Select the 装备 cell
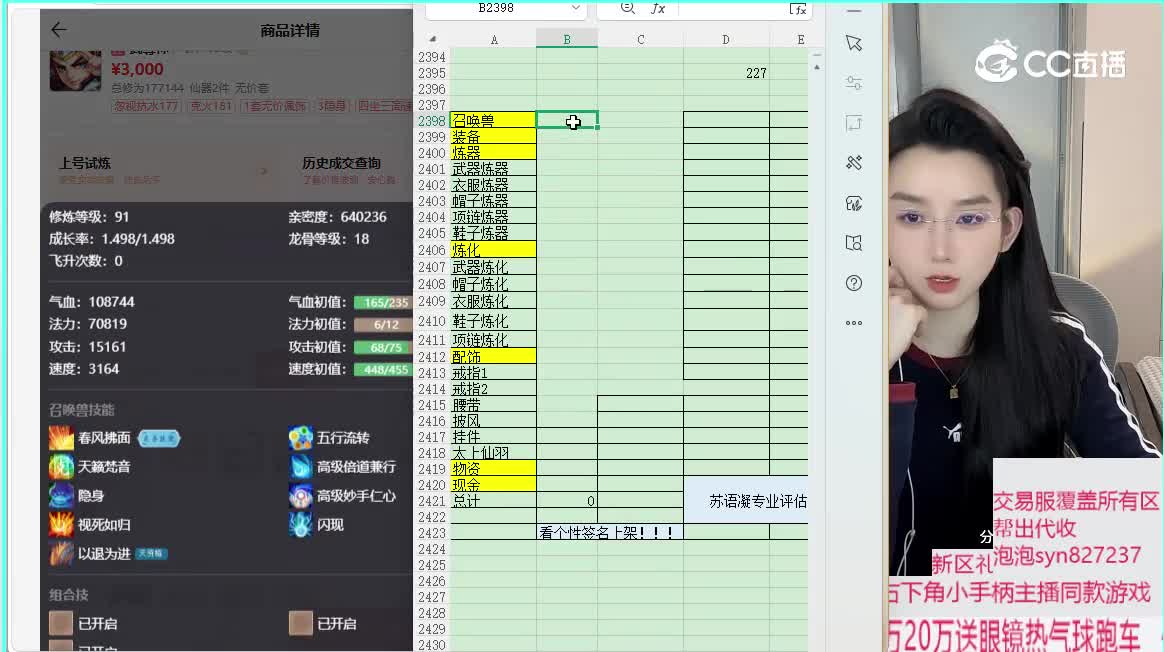Viewport: 1164px width, 652px height. 493,137
